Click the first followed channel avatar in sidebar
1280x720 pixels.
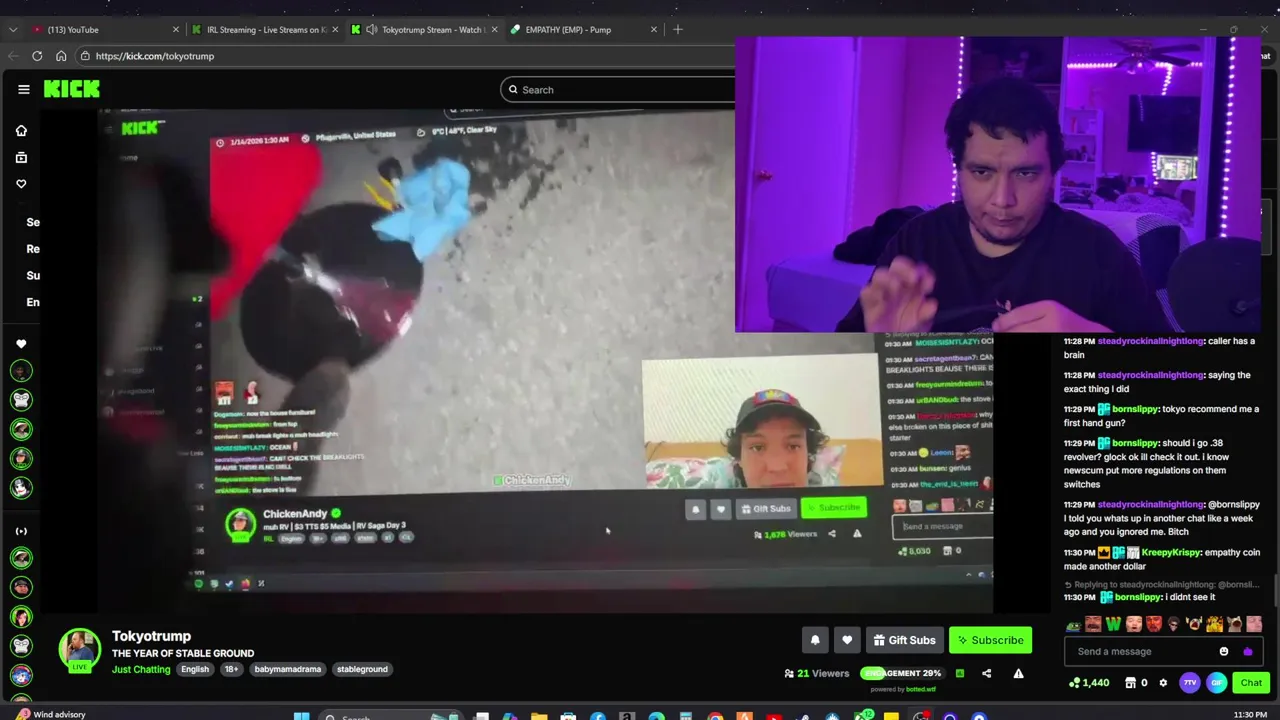tap(21, 371)
